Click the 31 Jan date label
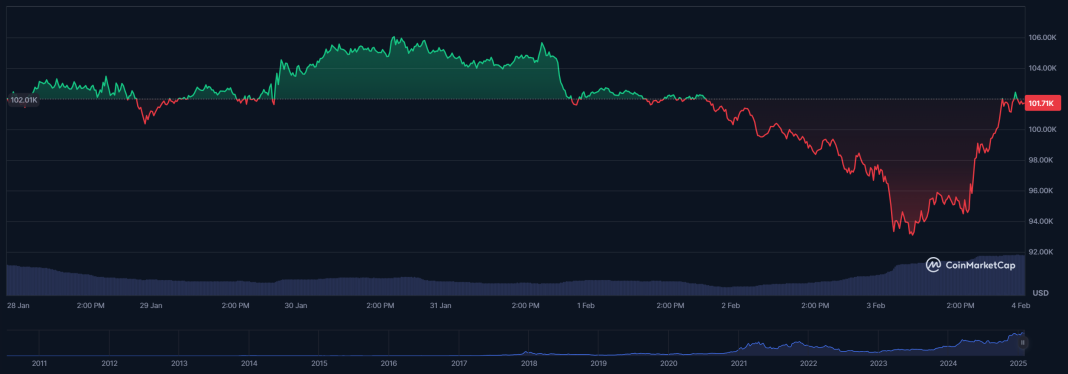 pos(441,306)
